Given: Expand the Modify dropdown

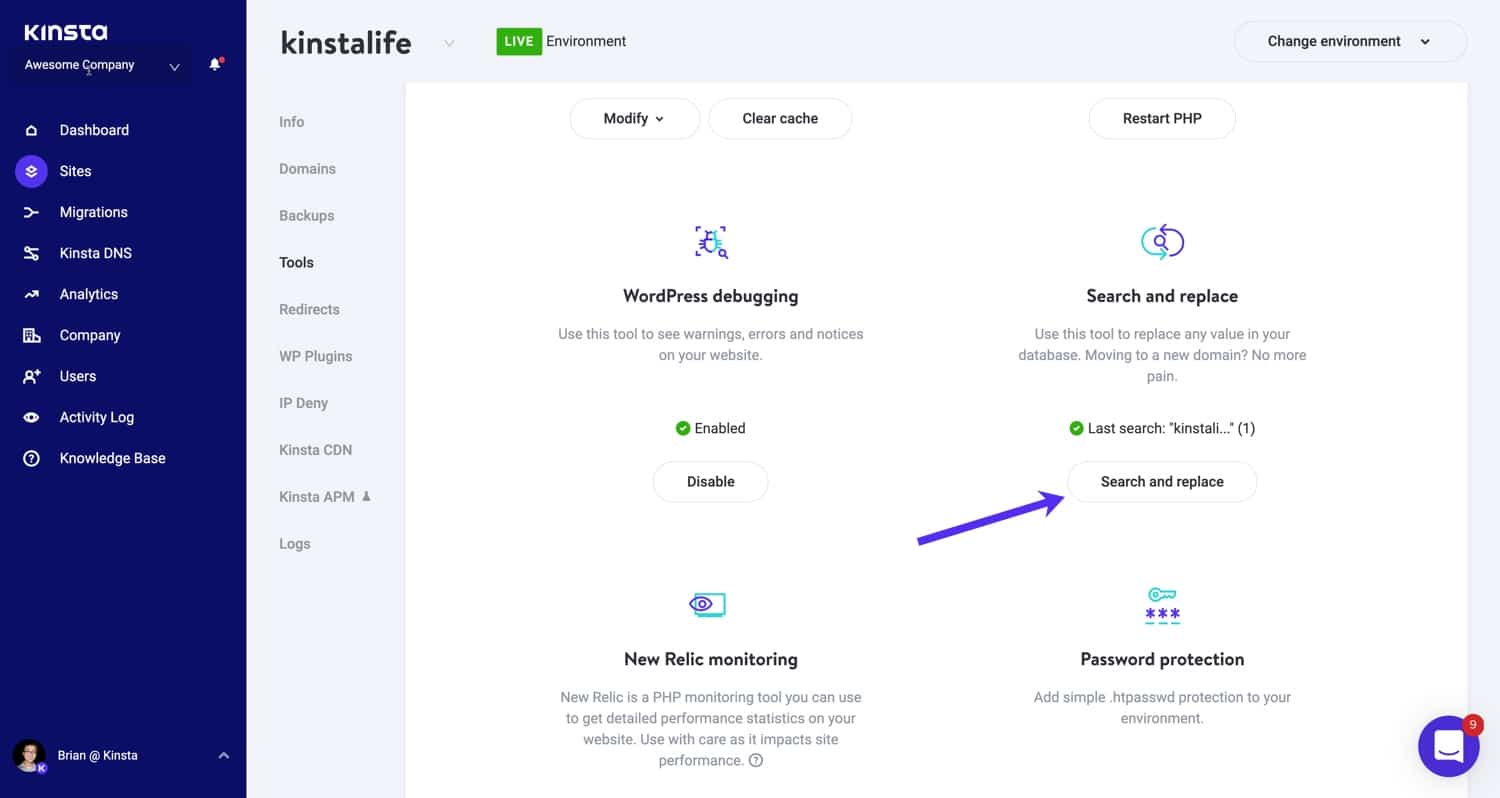Looking at the screenshot, I should point(634,118).
